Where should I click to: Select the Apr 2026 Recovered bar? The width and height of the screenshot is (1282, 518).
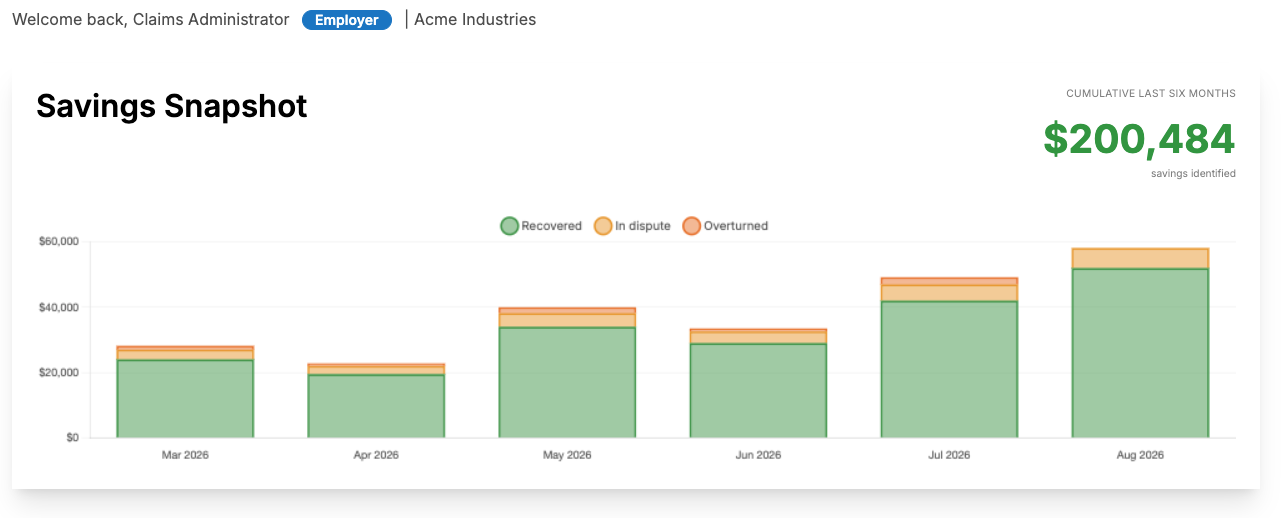[x=376, y=406]
